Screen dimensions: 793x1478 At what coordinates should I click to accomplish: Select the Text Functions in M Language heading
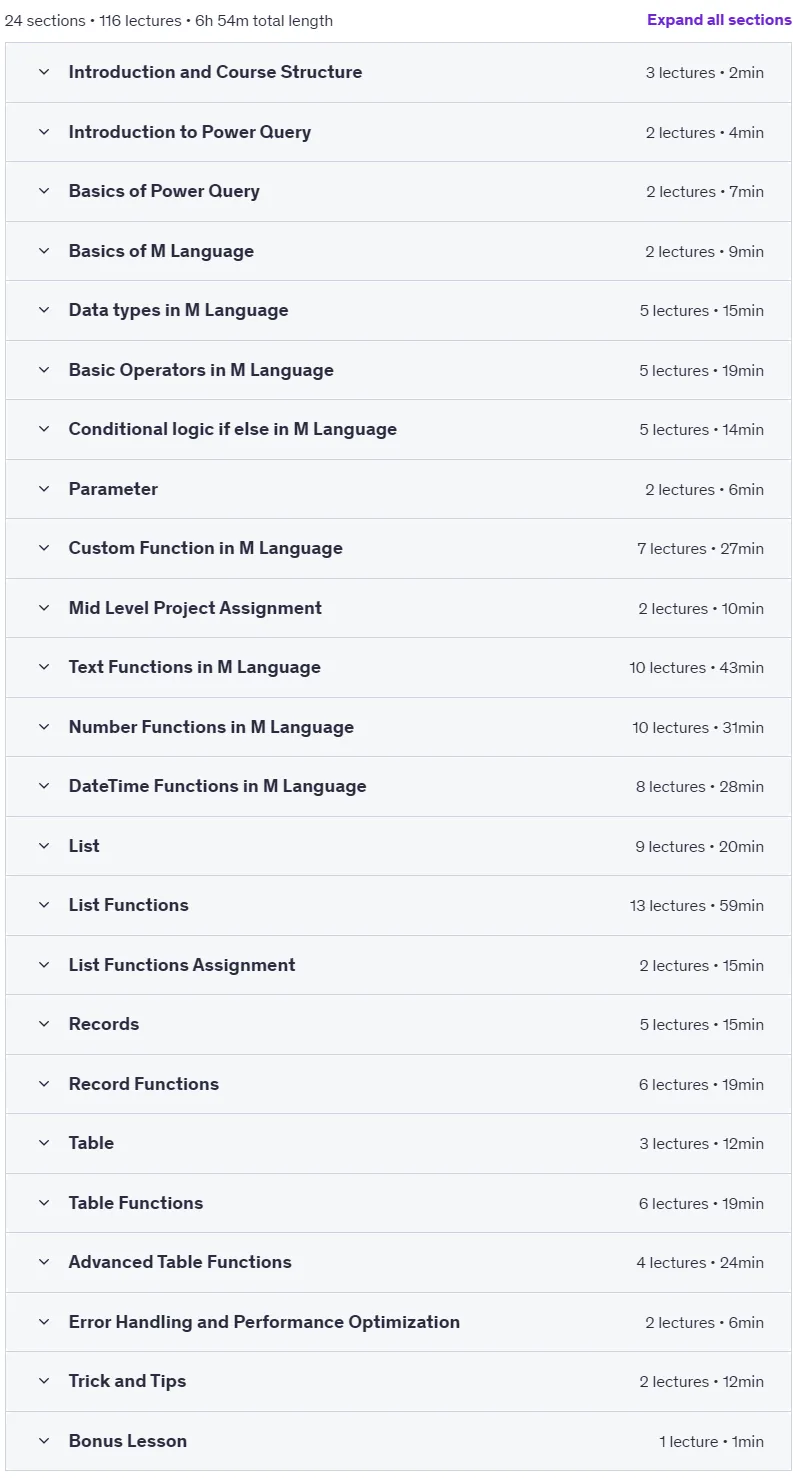click(195, 667)
